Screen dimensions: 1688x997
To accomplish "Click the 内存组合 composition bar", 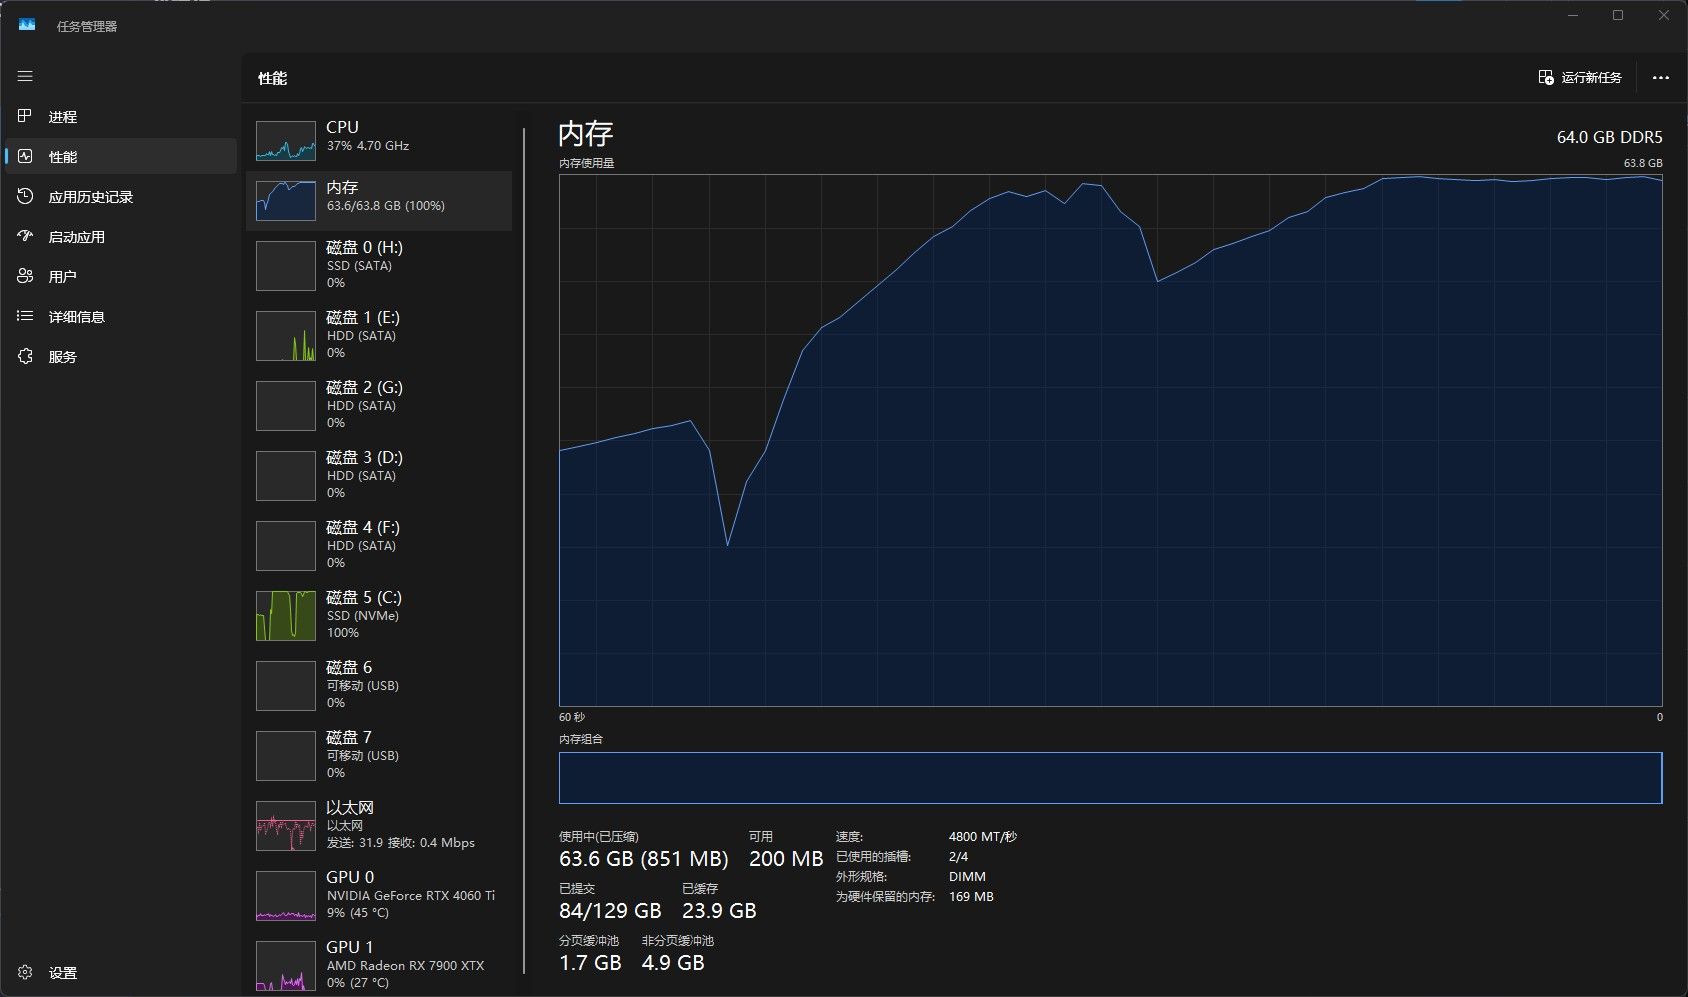I will (1110, 778).
